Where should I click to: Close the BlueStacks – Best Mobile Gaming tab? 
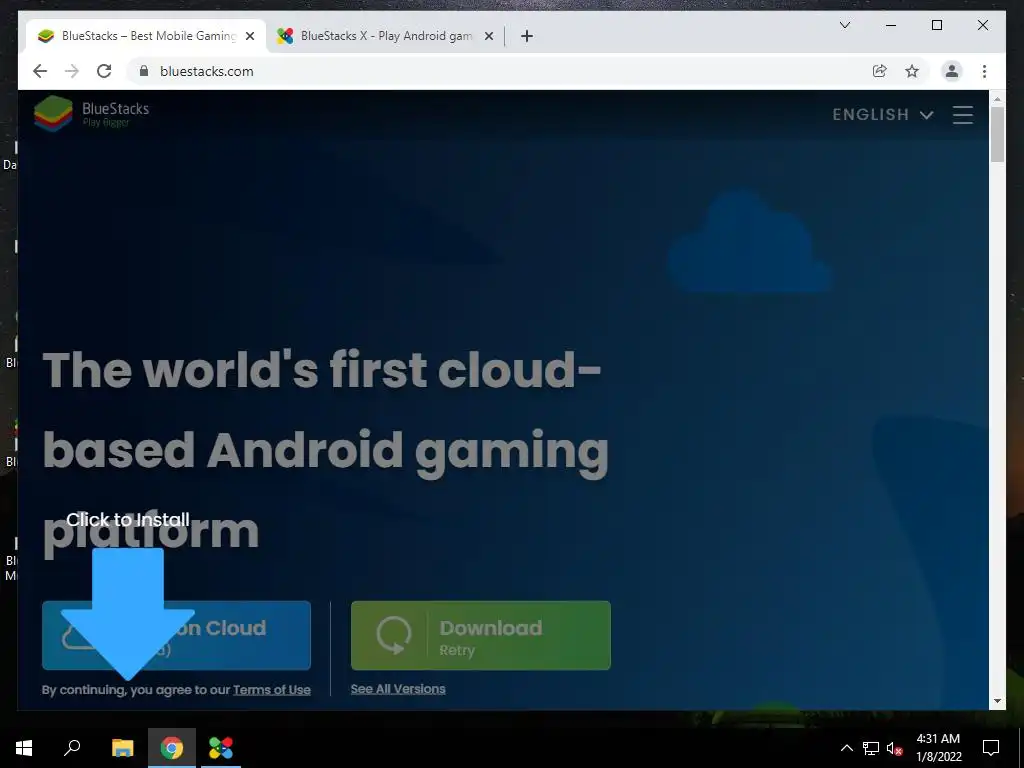coord(249,36)
